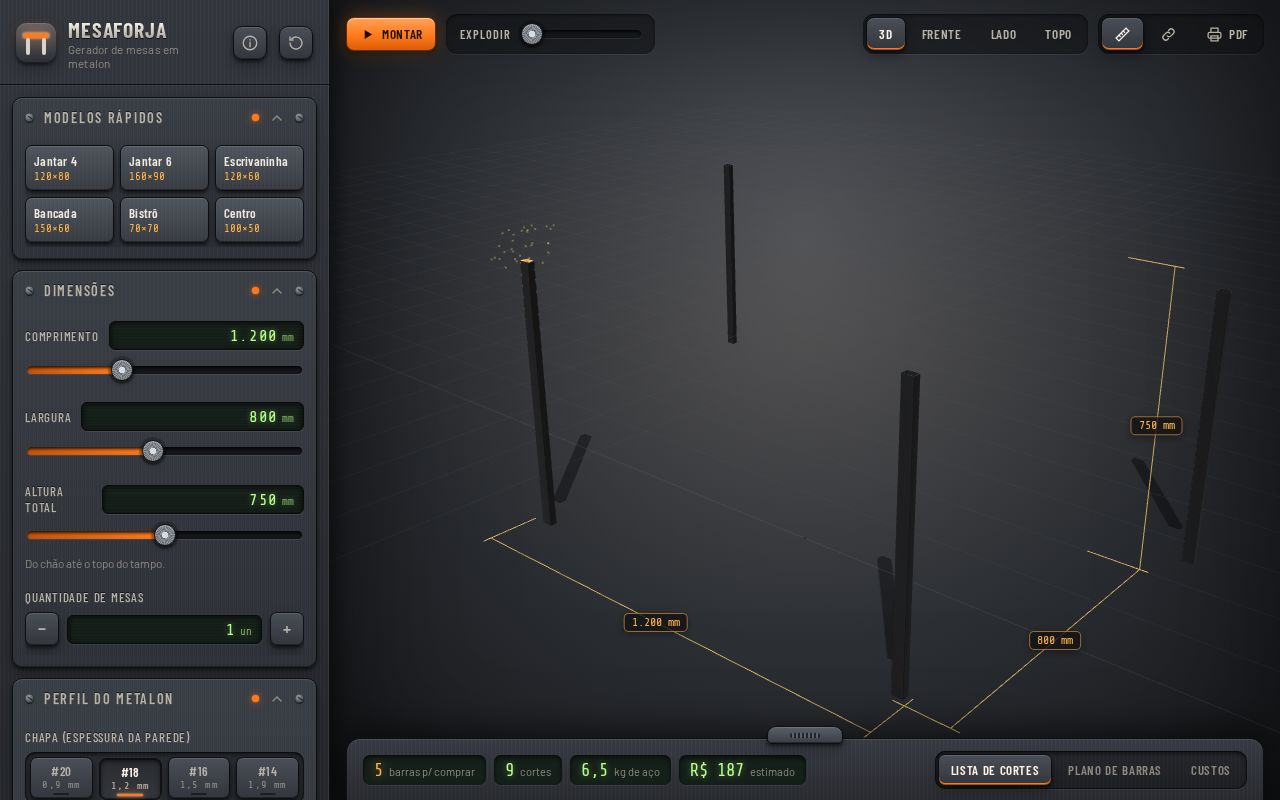Switch to the Lado view
1280x800 pixels.
[x=1003, y=34]
